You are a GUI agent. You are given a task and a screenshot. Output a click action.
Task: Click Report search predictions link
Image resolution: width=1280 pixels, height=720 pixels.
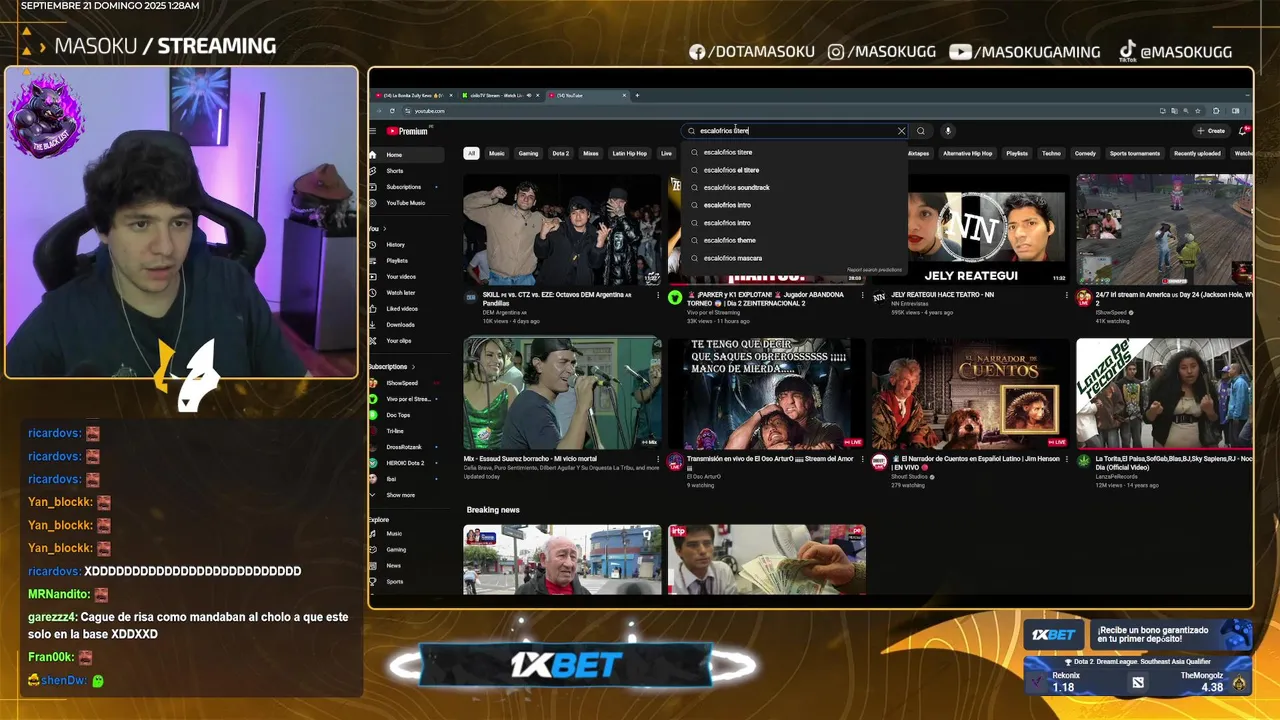pos(875,270)
